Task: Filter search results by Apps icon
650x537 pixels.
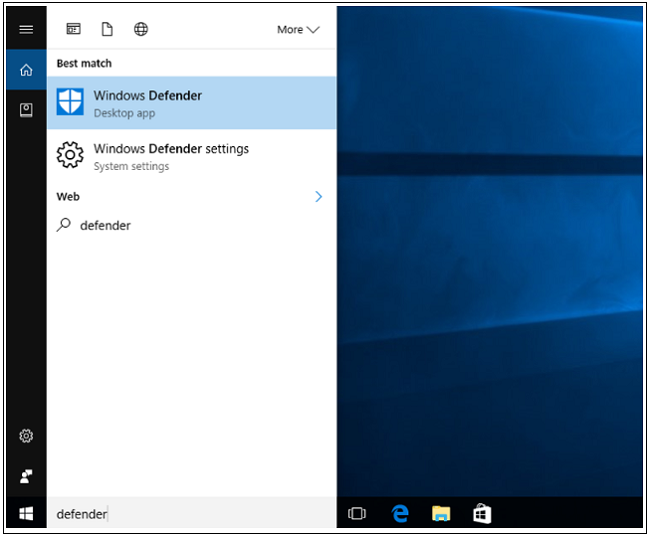Action: pyautogui.click(x=73, y=29)
